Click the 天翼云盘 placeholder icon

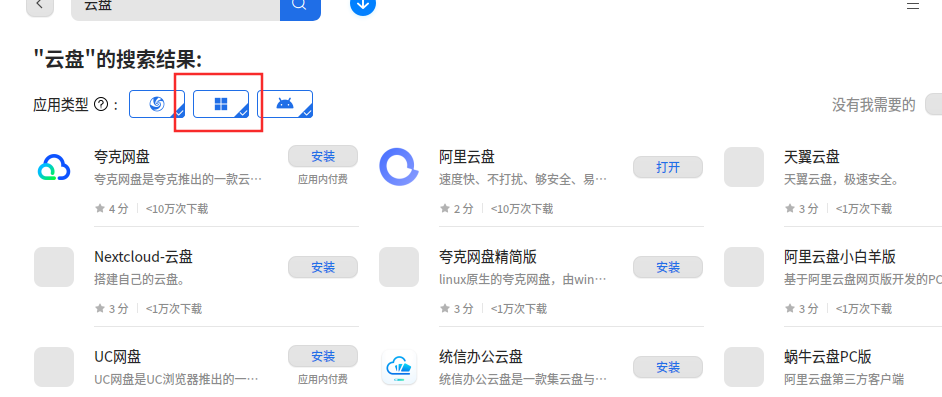[744, 167]
